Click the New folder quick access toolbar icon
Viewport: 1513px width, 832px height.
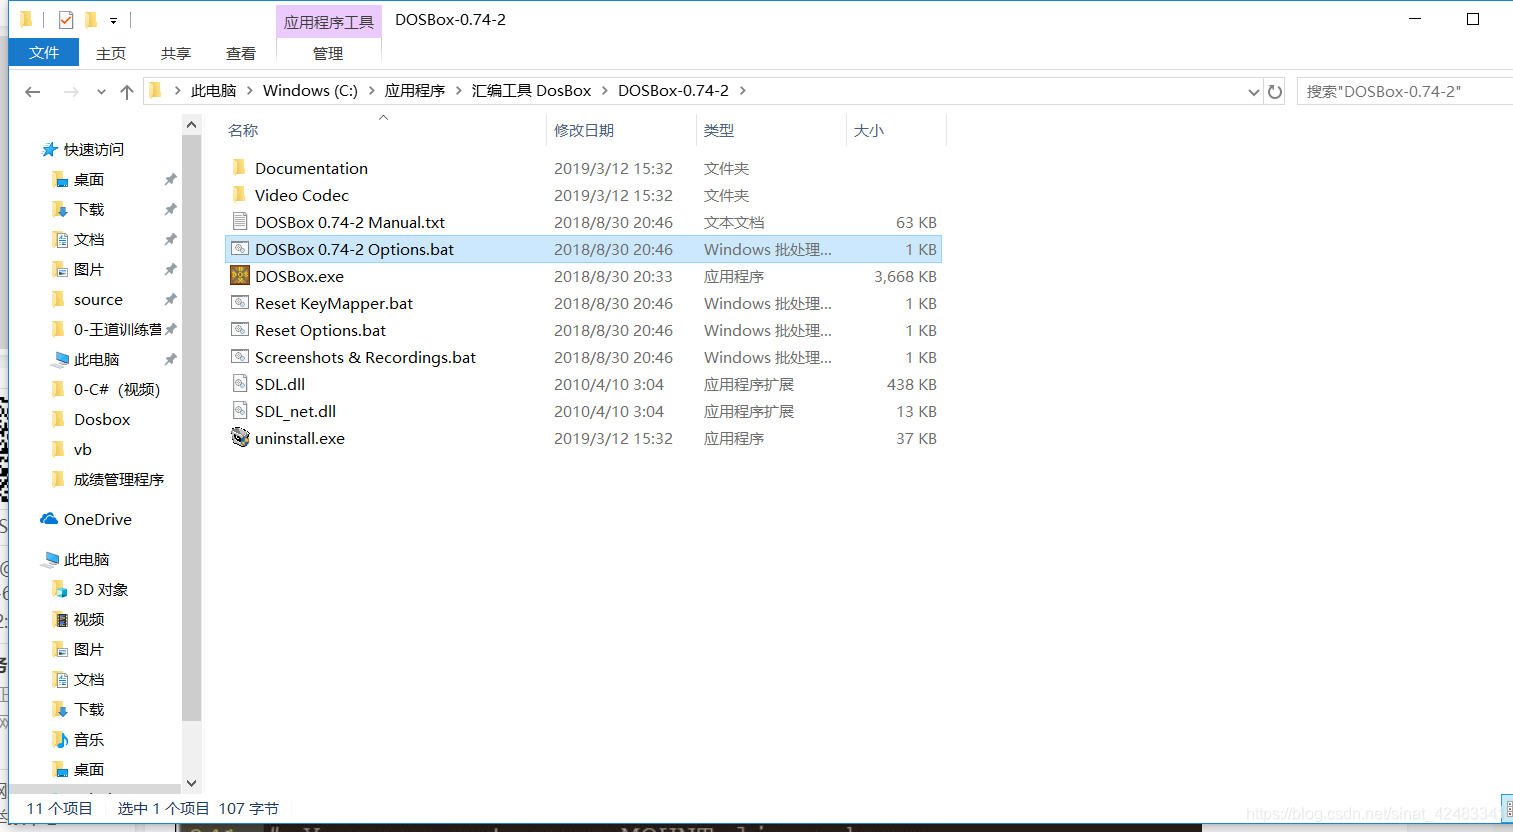click(91, 20)
